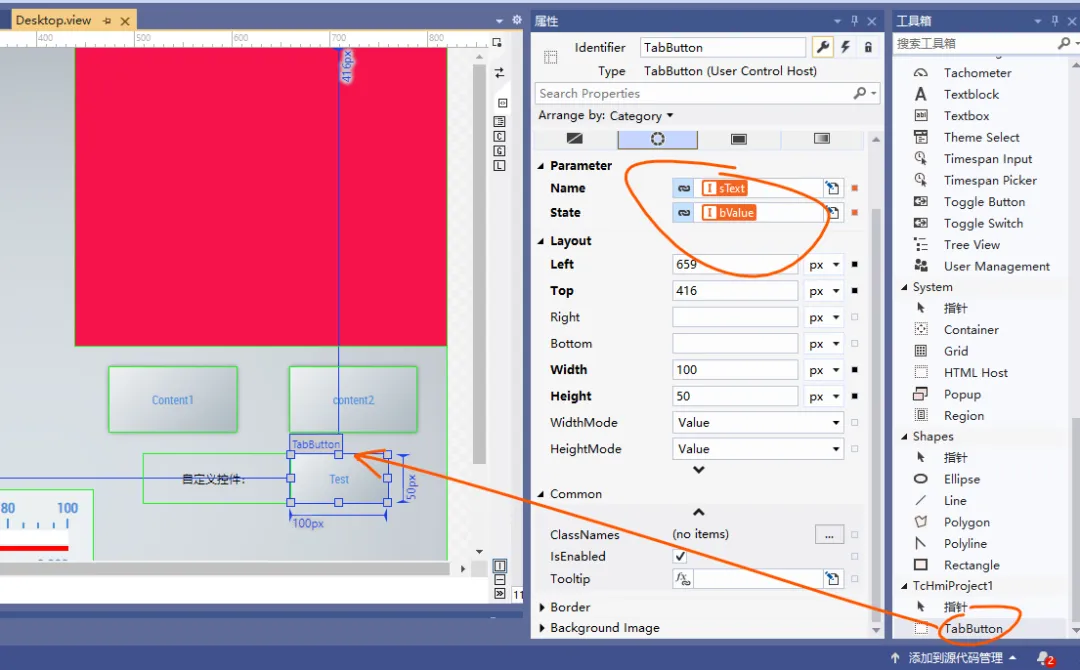Open binding picker for State parameter

tap(832, 213)
